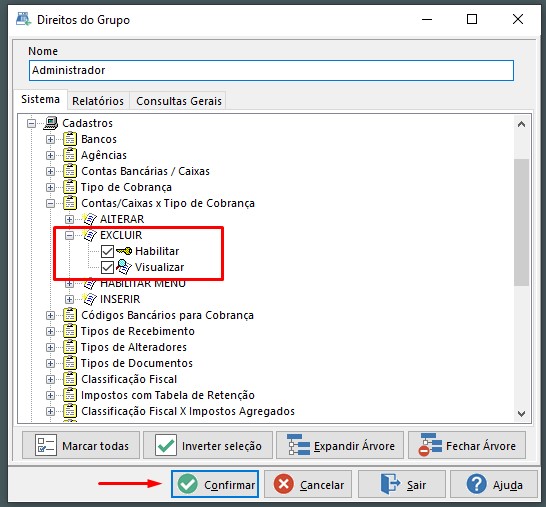Click the Fechar Árvore button
This screenshot has height=507, width=546.
point(467,445)
